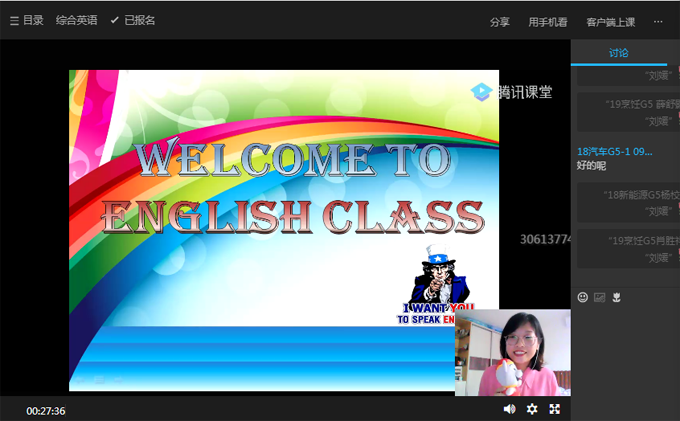Viewport: 680px width, 421px height.
Task: Open 客户端上课 client class option
Action: [611, 22]
